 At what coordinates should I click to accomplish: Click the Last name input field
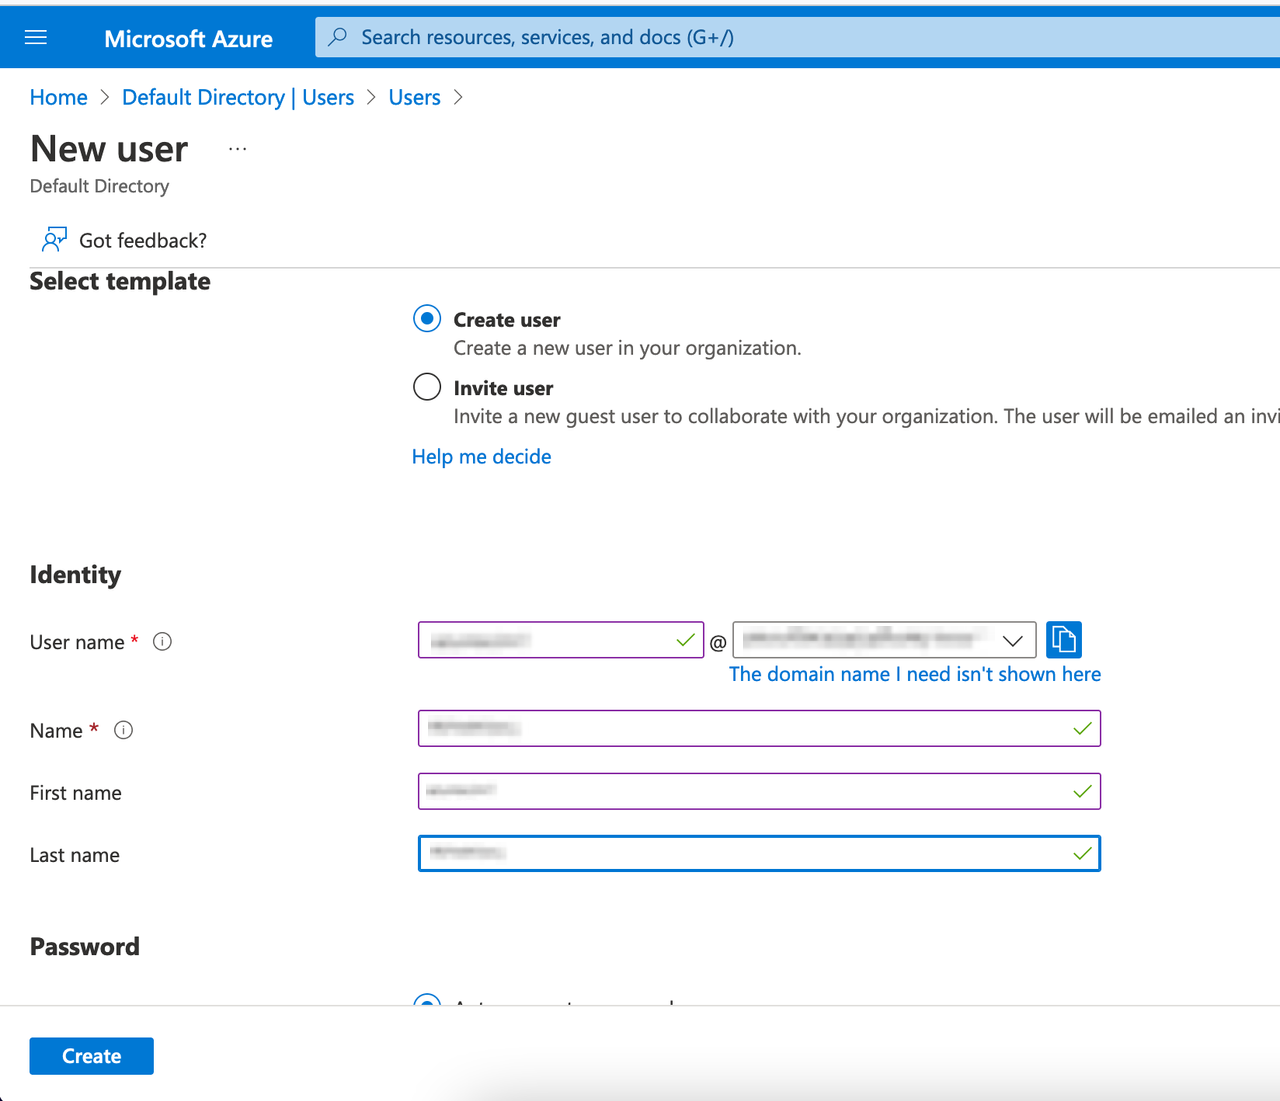(x=759, y=853)
